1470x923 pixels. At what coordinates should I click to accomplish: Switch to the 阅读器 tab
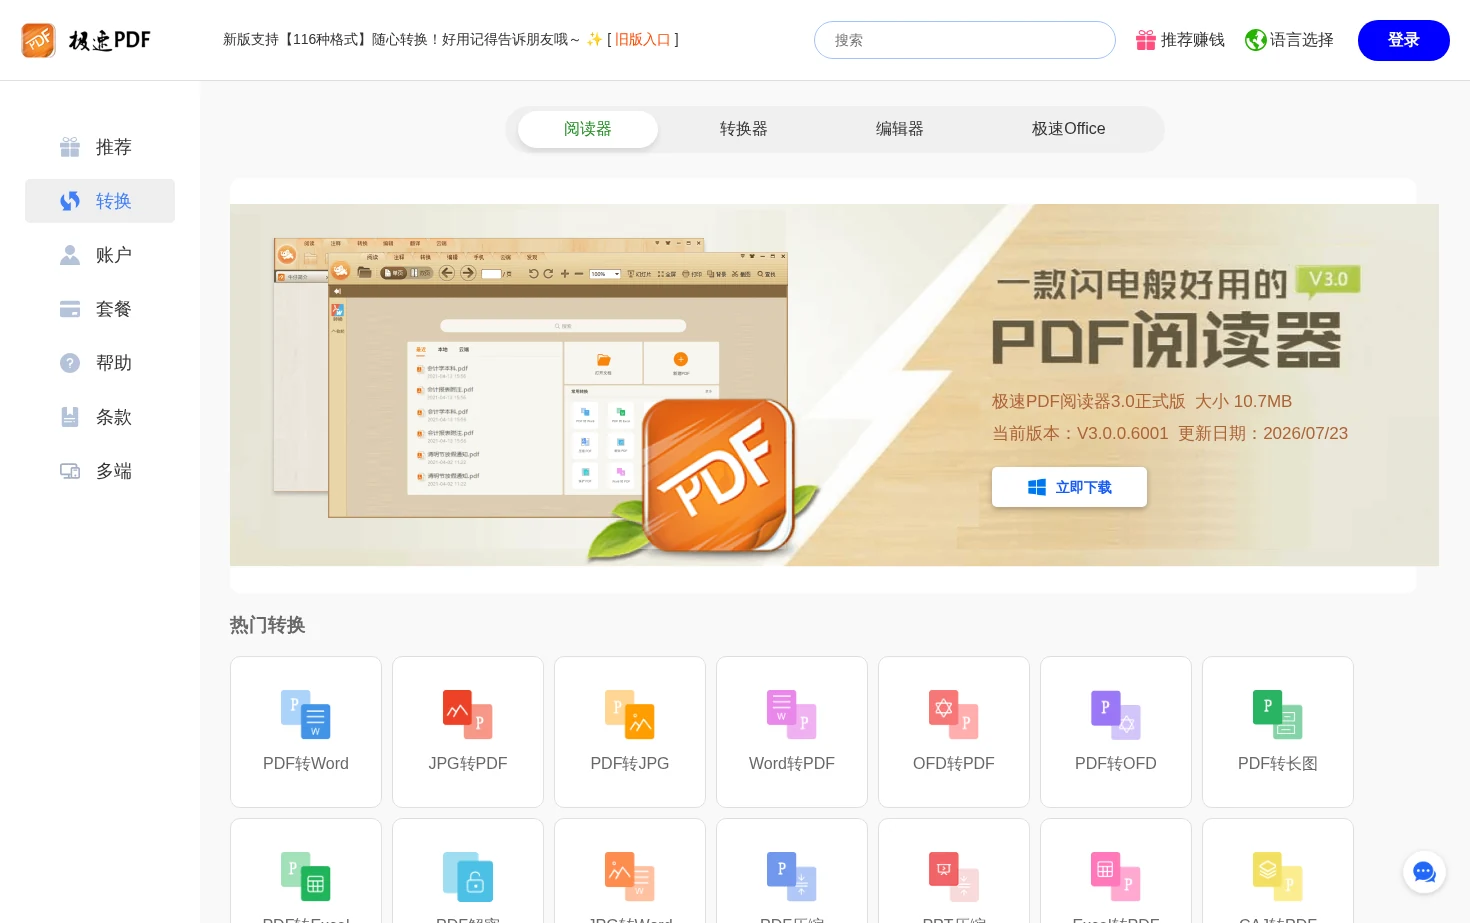588,129
